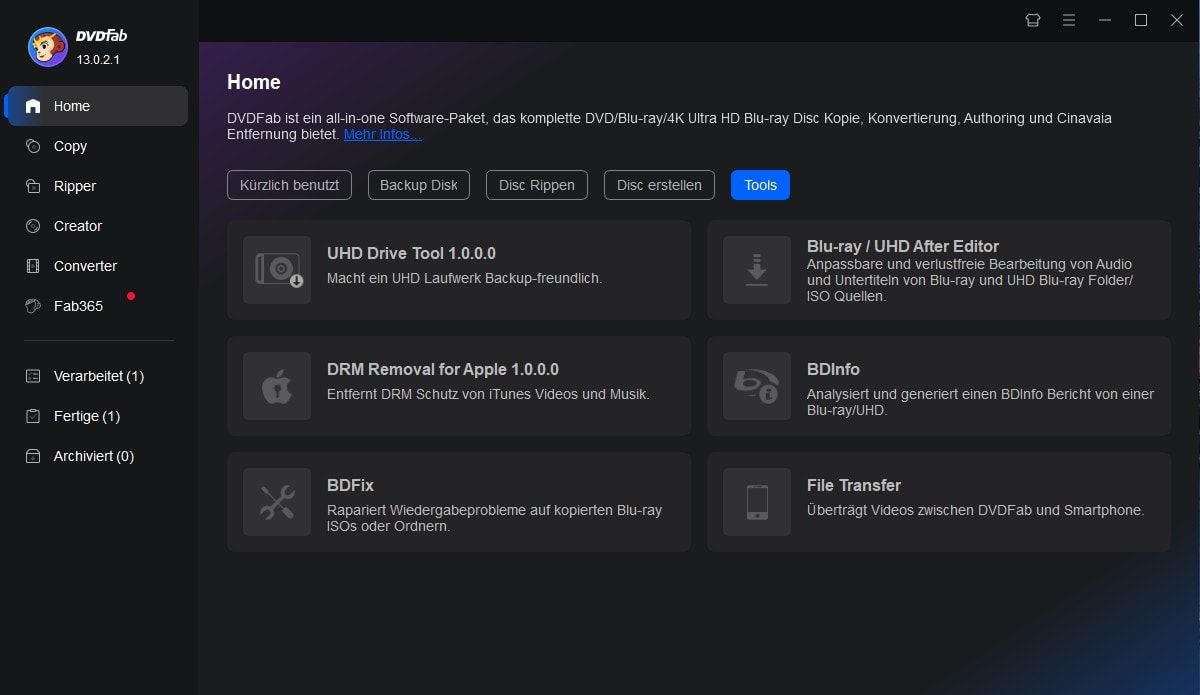
Task: Click the Blu-ray / UHD After Editor download icon
Action: tap(757, 270)
